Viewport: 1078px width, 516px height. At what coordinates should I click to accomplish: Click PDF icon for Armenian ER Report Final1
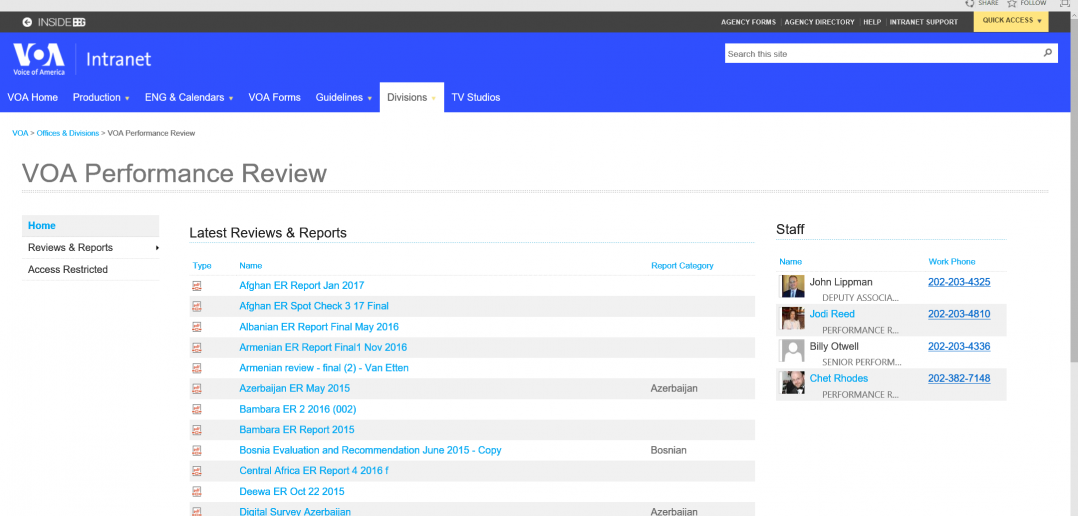[197, 348]
